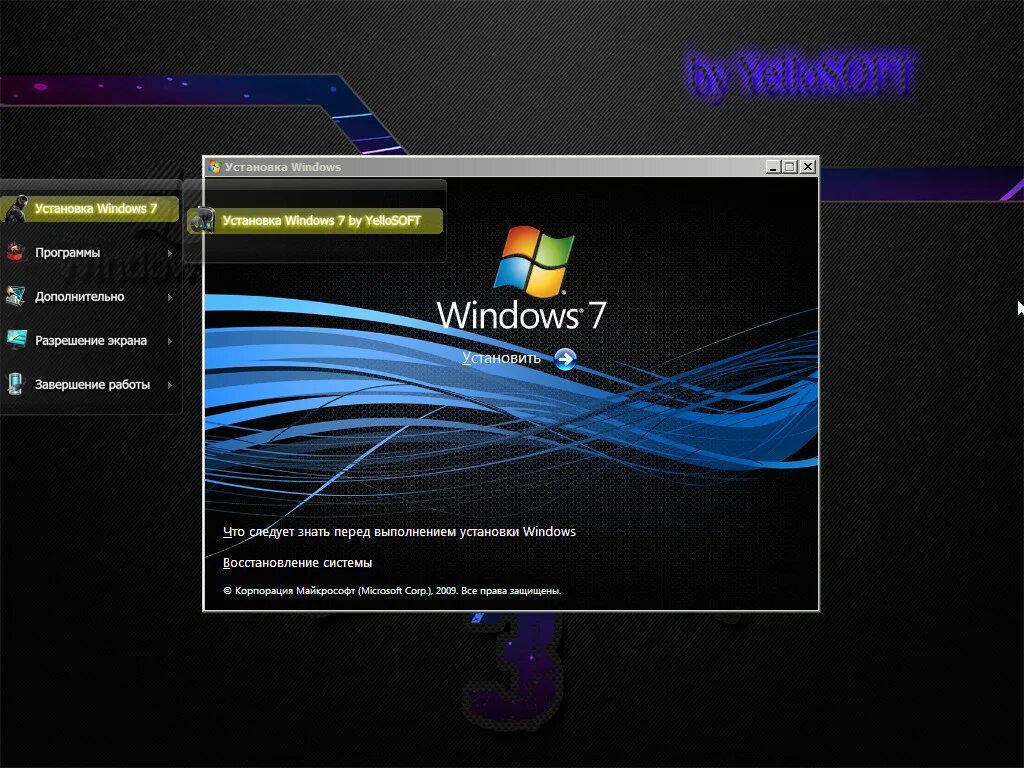This screenshot has width=1024, height=768.
Task: Click the Windows 7 wordmark text
Action: pos(521,315)
